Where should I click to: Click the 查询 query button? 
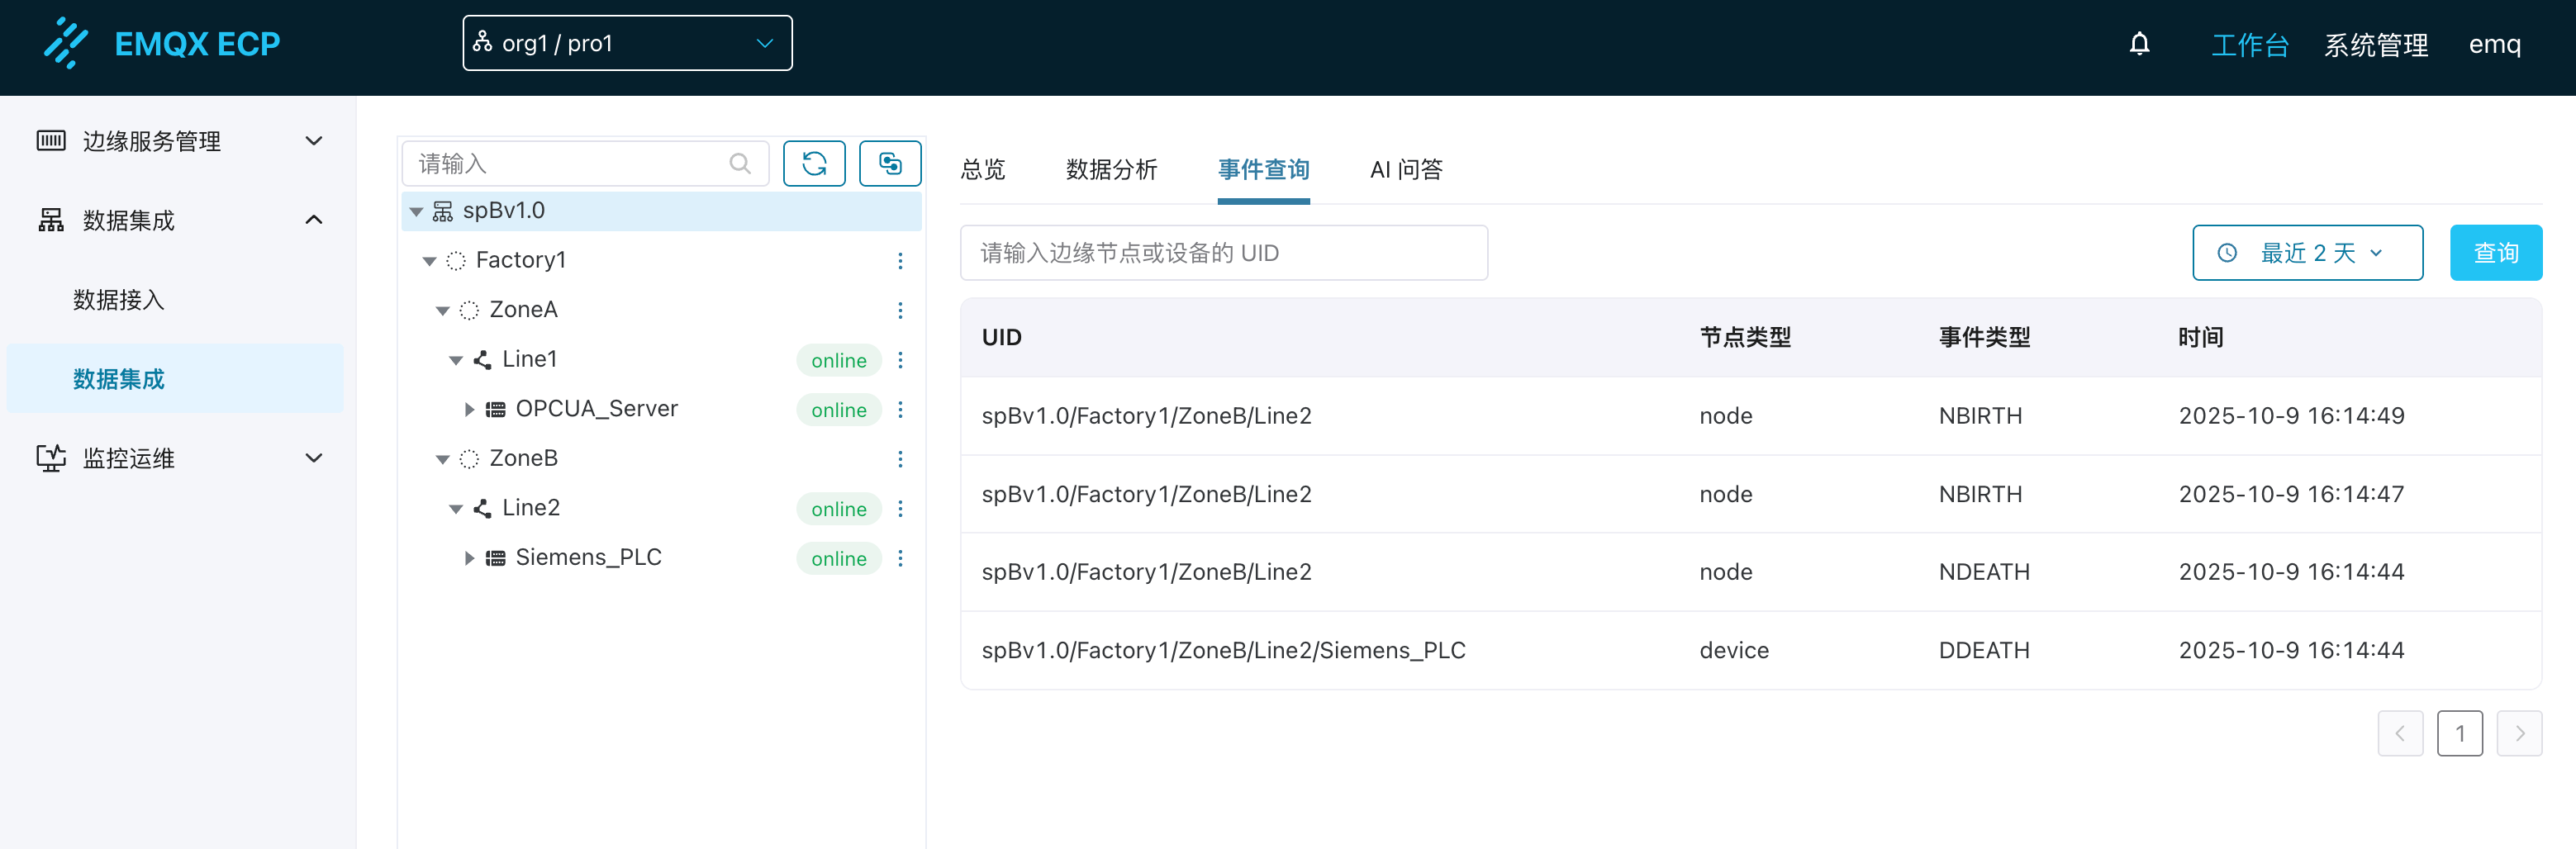(x=2495, y=253)
